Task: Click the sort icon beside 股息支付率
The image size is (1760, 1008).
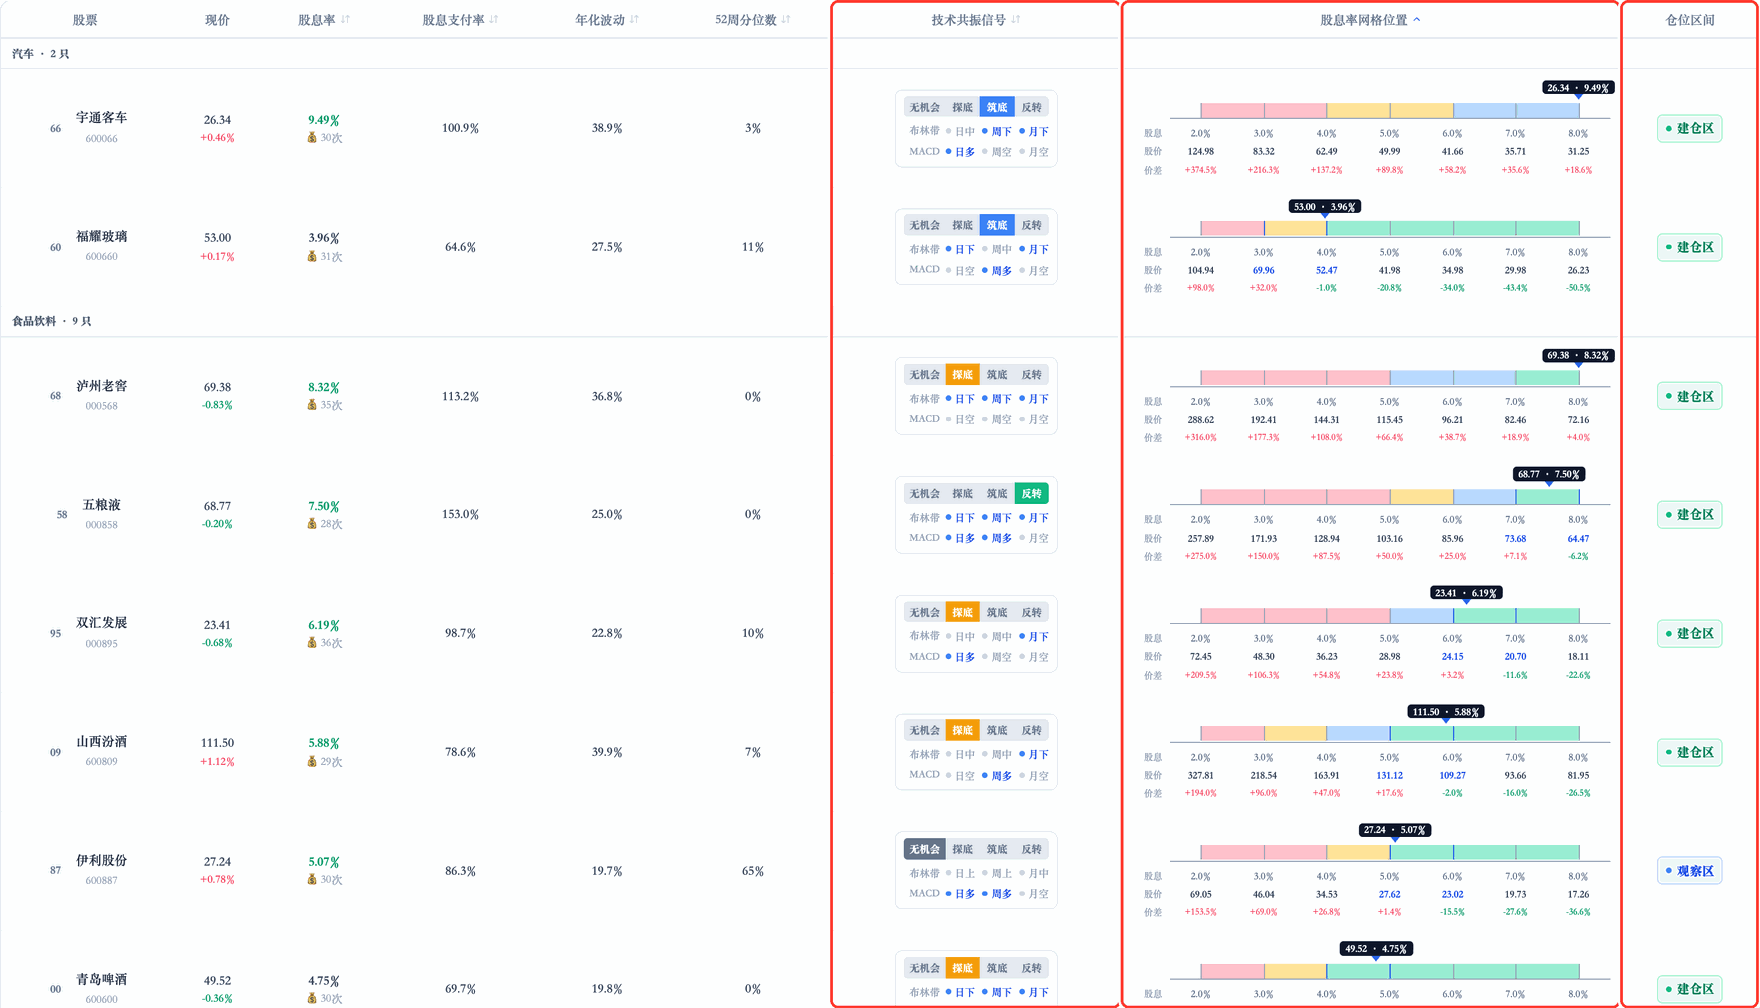Action: click(x=494, y=20)
